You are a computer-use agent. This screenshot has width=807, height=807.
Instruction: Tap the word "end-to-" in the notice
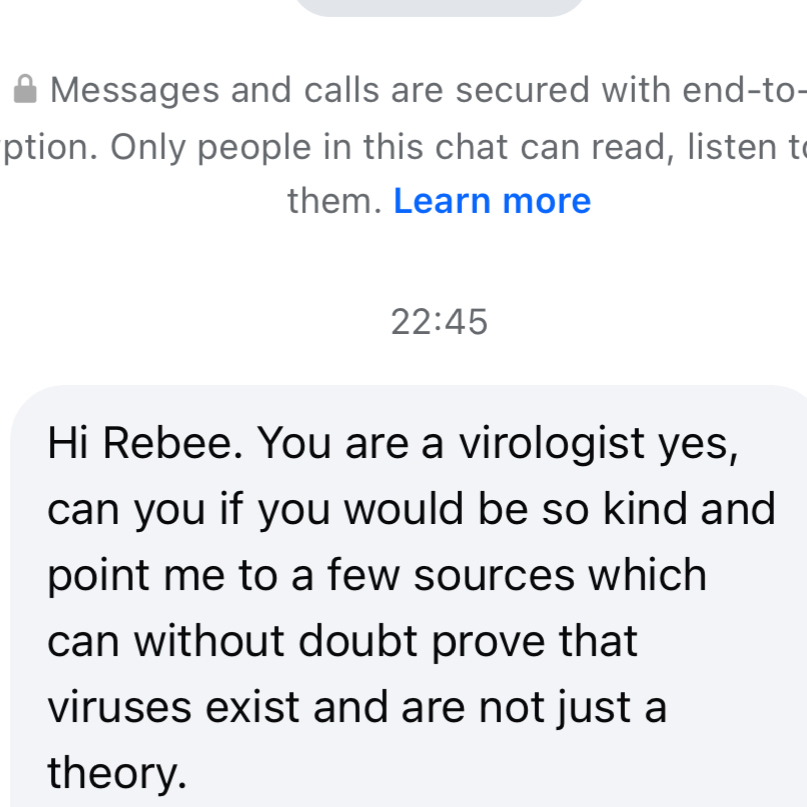[x=743, y=91]
